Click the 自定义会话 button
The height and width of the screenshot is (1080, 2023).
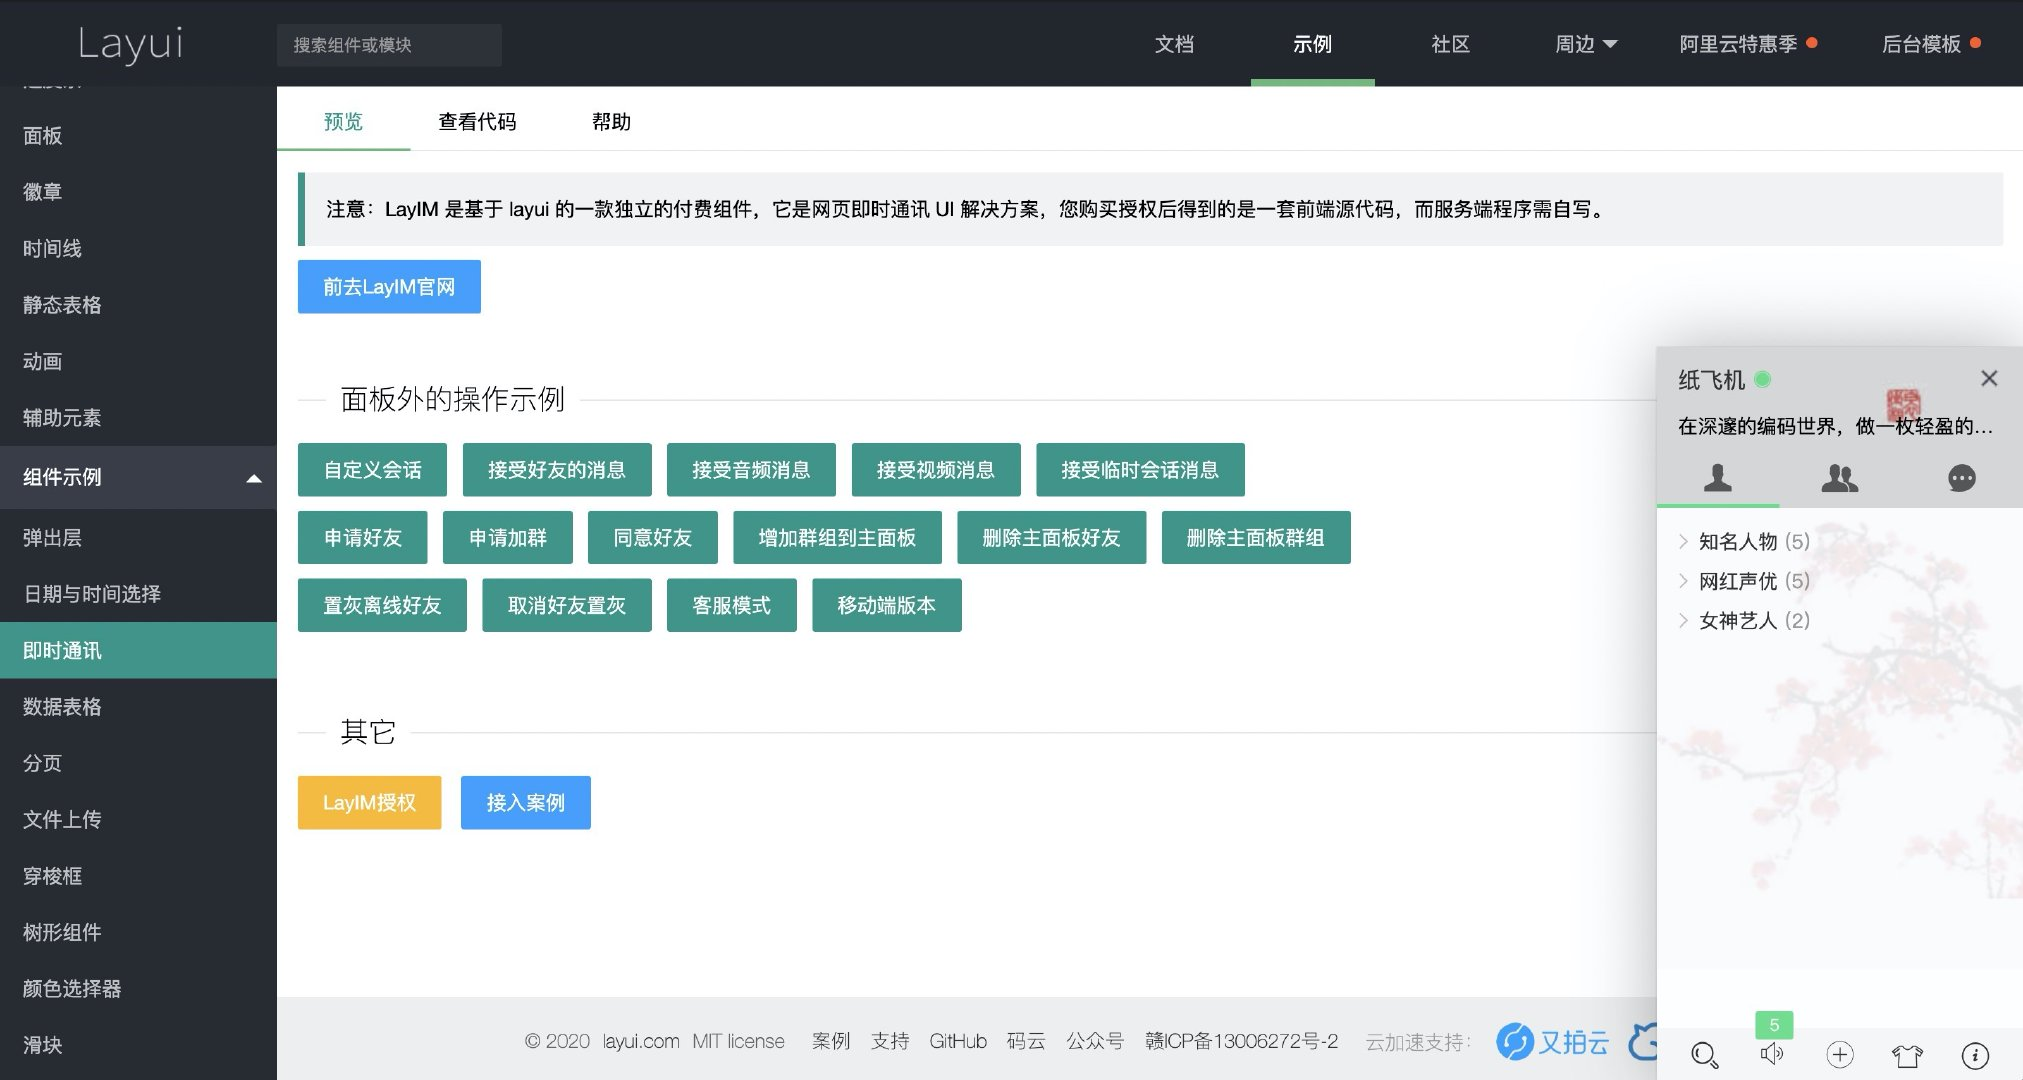click(372, 470)
